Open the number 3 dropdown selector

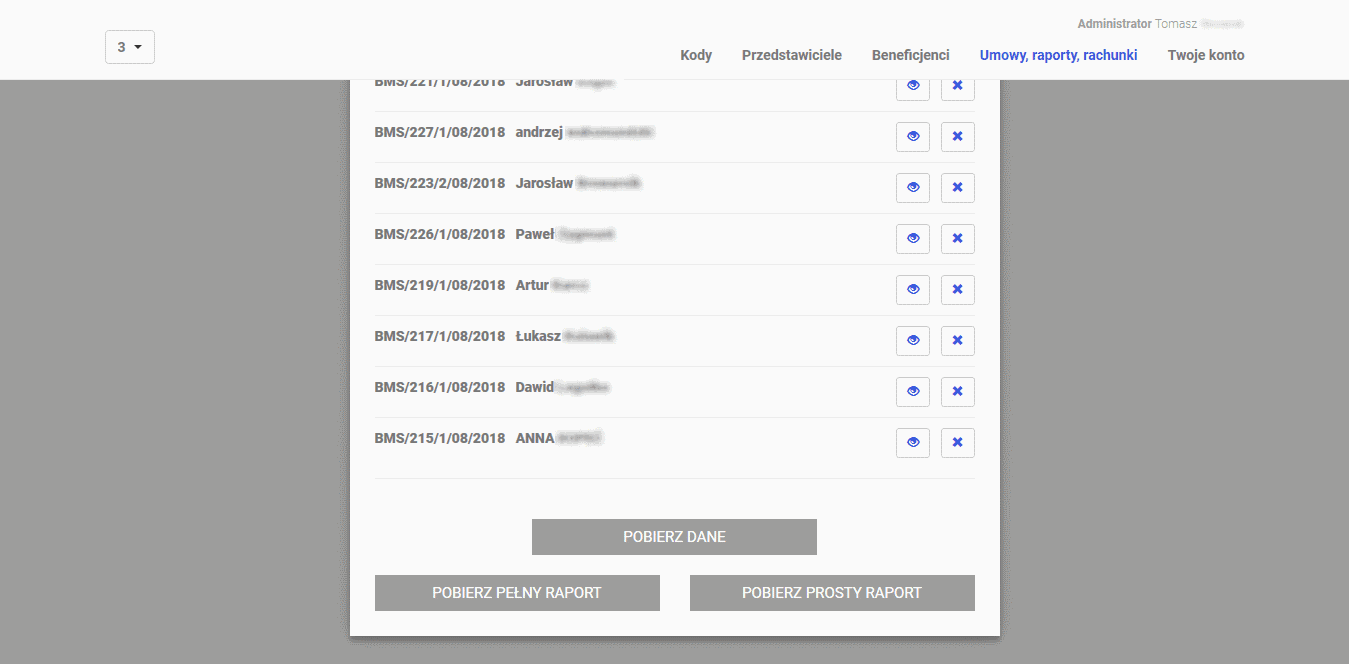coord(130,47)
